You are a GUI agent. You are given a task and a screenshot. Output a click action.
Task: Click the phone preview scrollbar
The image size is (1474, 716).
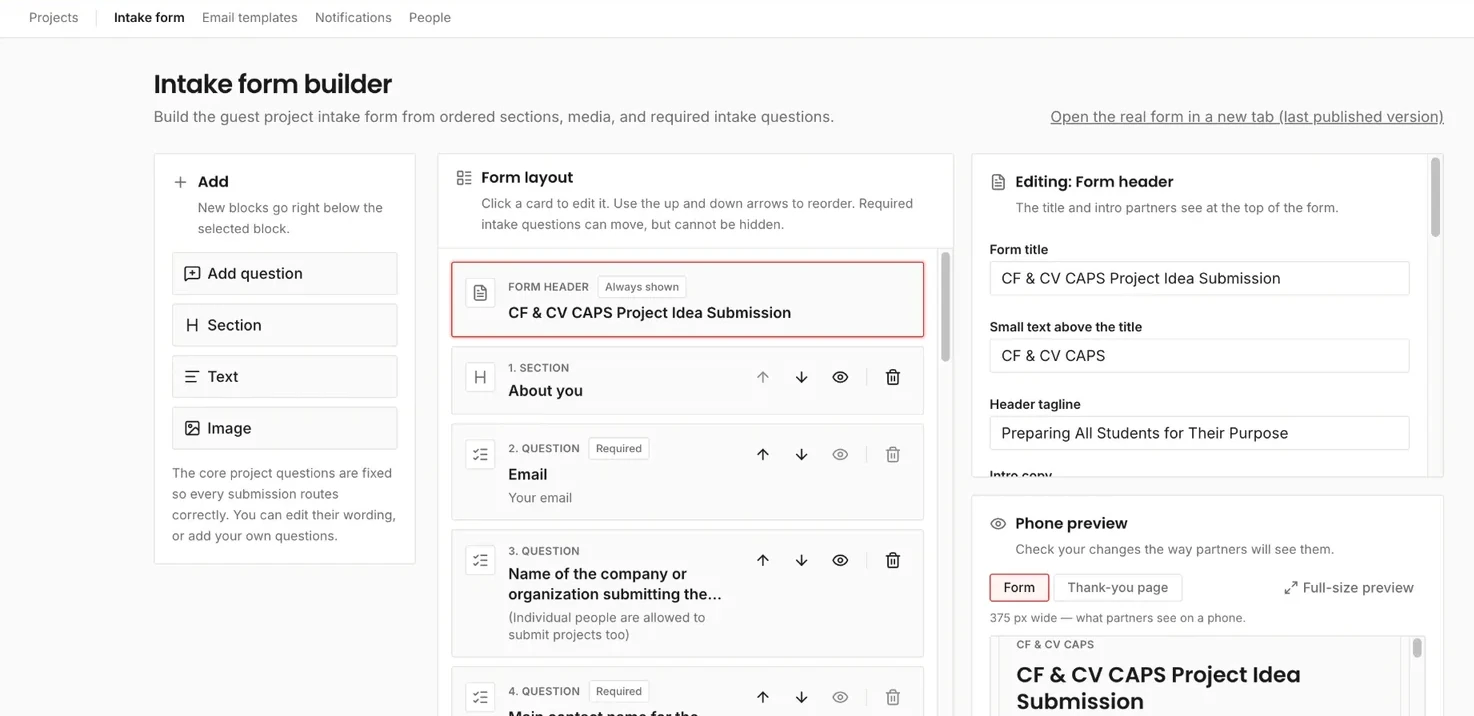1417,649
